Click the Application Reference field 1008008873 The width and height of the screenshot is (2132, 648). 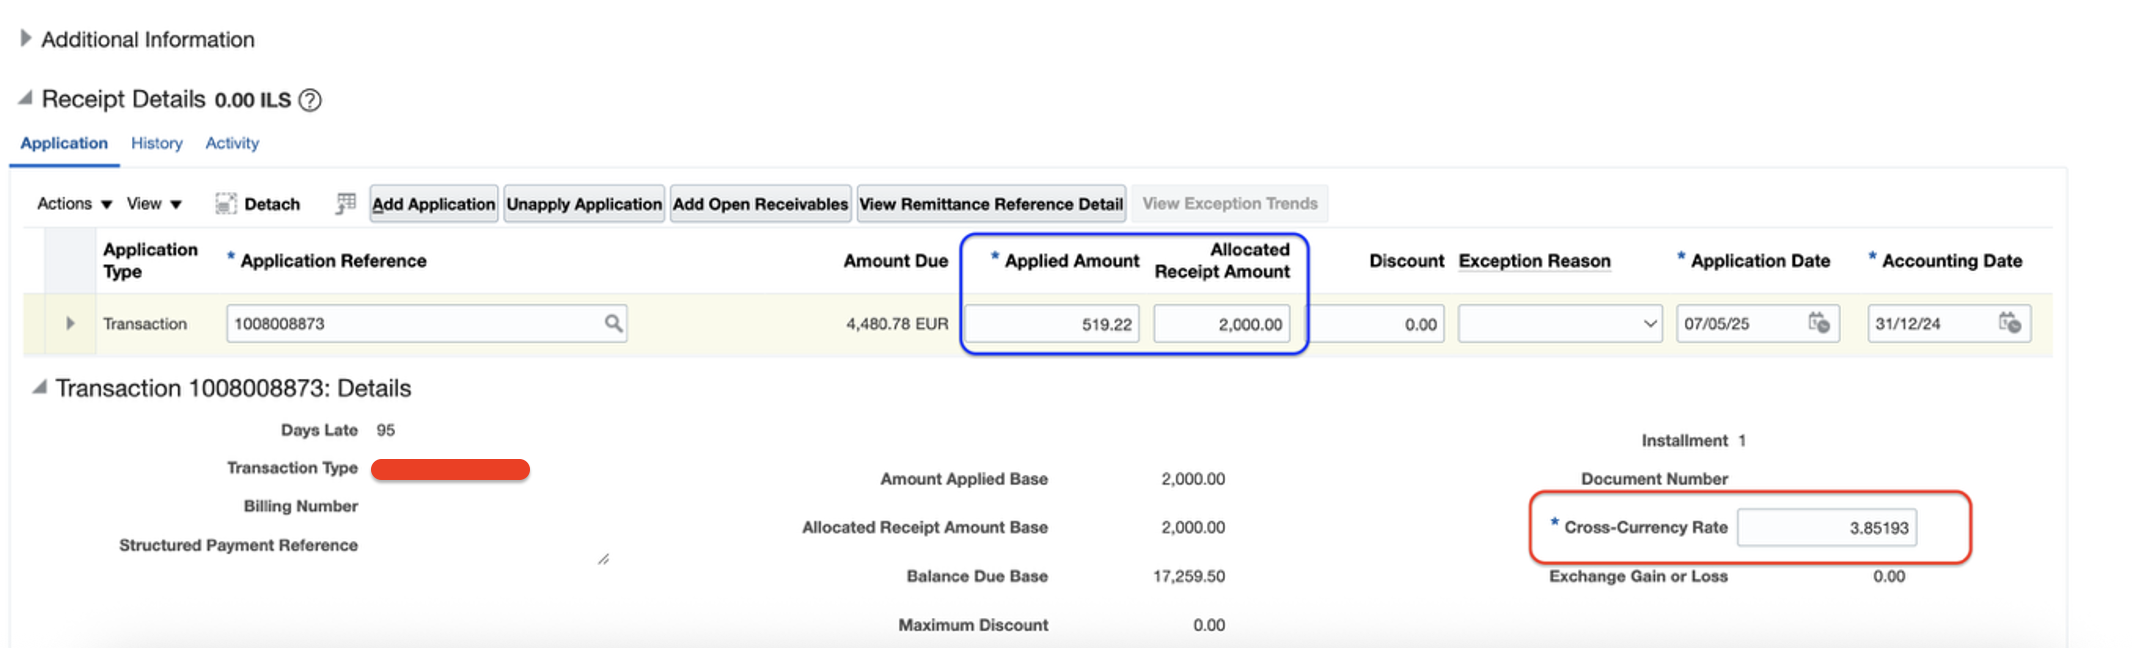pos(427,324)
